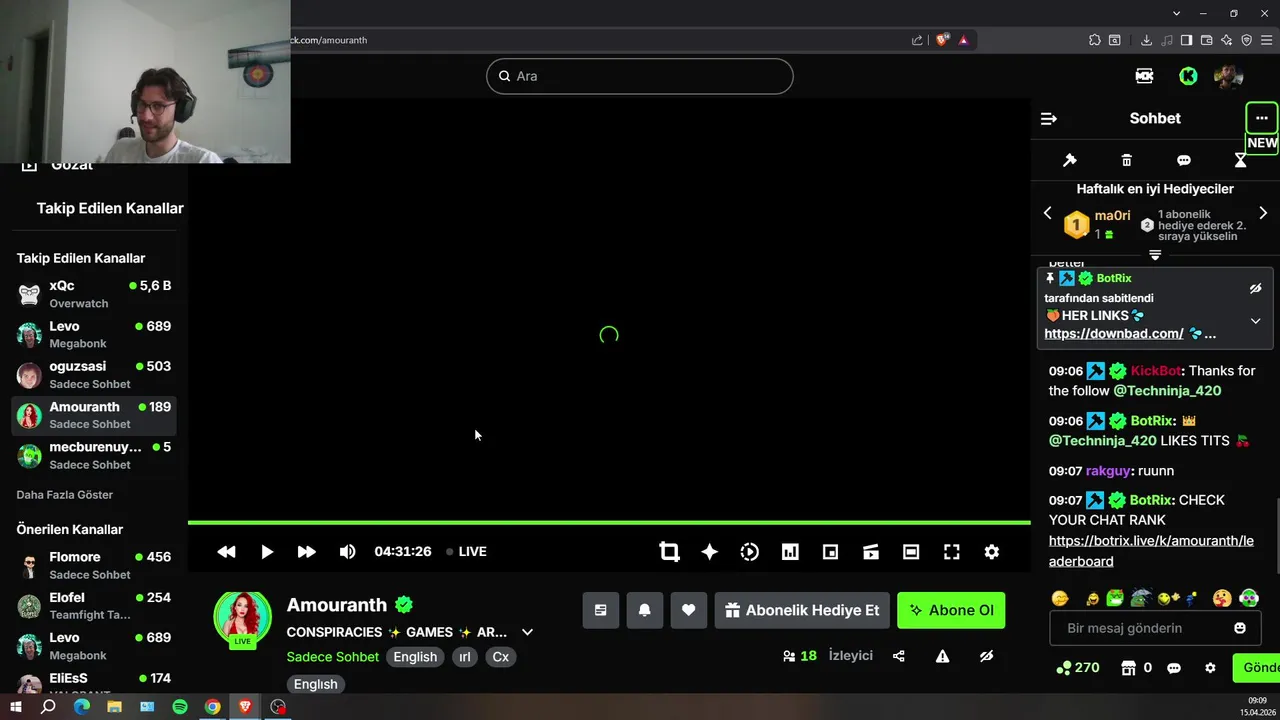Clear chat with the trash icon

point(1127,160)
